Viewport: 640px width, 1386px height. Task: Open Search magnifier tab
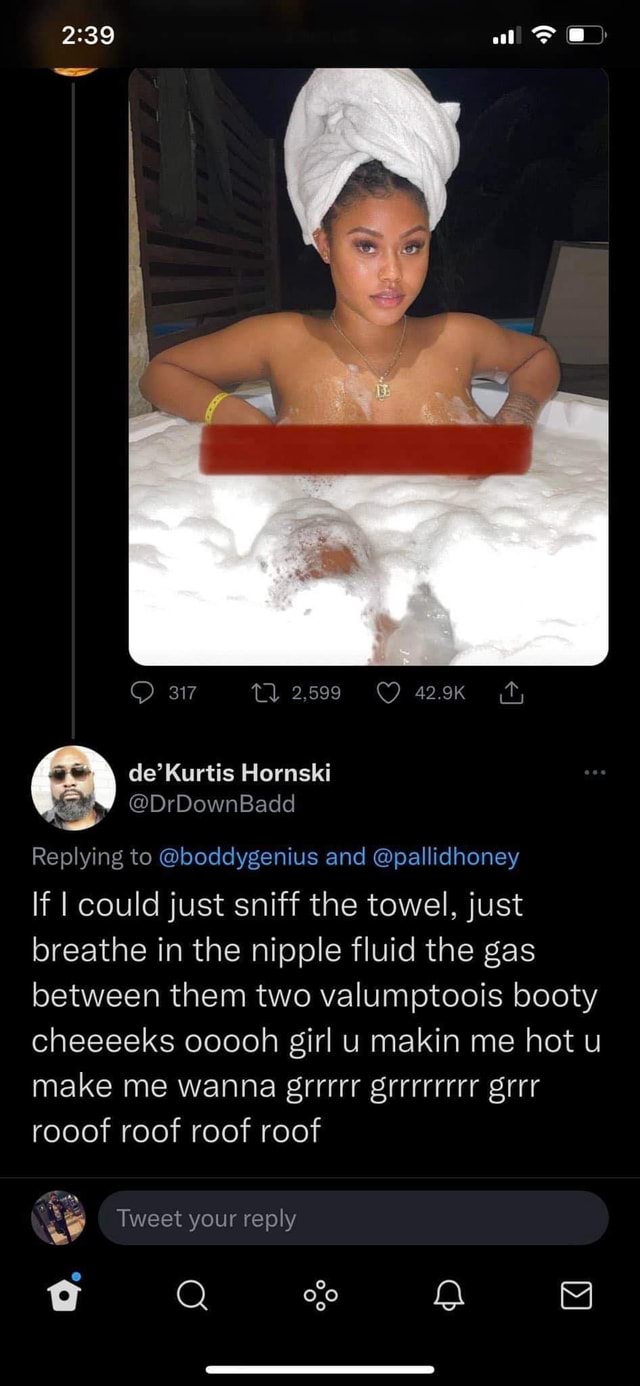(x=190, y=1295)
